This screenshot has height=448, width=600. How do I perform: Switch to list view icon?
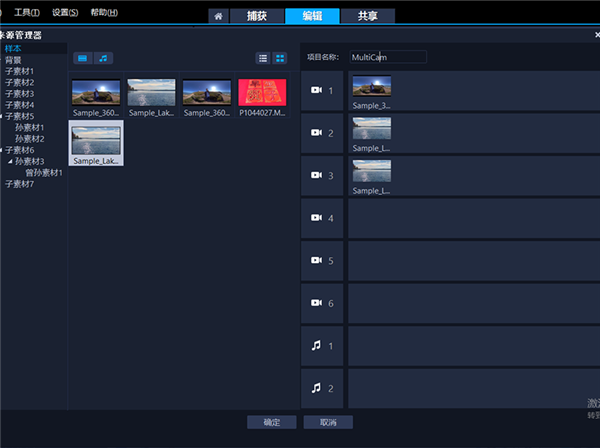coord(263,58)
